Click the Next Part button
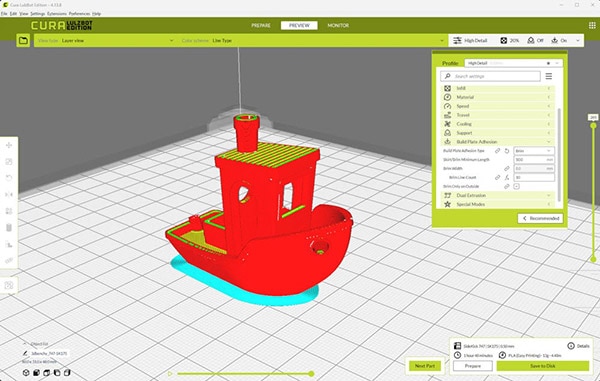Image resolution: width=600 pixels, height=381 pixels. 425,366
